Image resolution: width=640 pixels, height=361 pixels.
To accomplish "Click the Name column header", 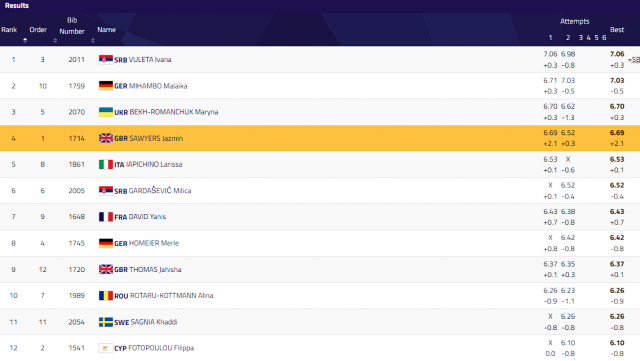I will coord(107,29).
